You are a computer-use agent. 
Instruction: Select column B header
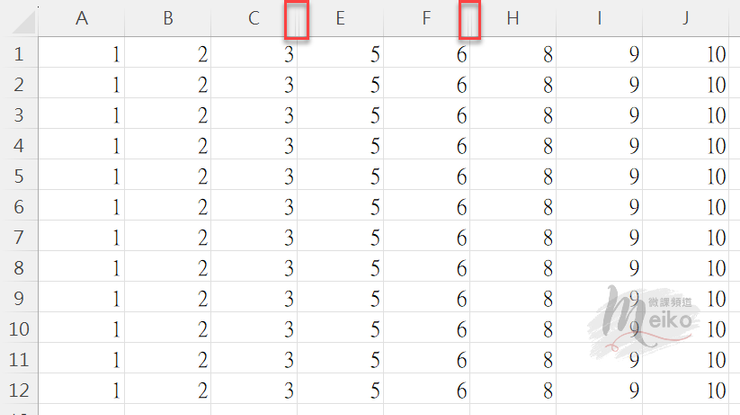pos(168,18)
